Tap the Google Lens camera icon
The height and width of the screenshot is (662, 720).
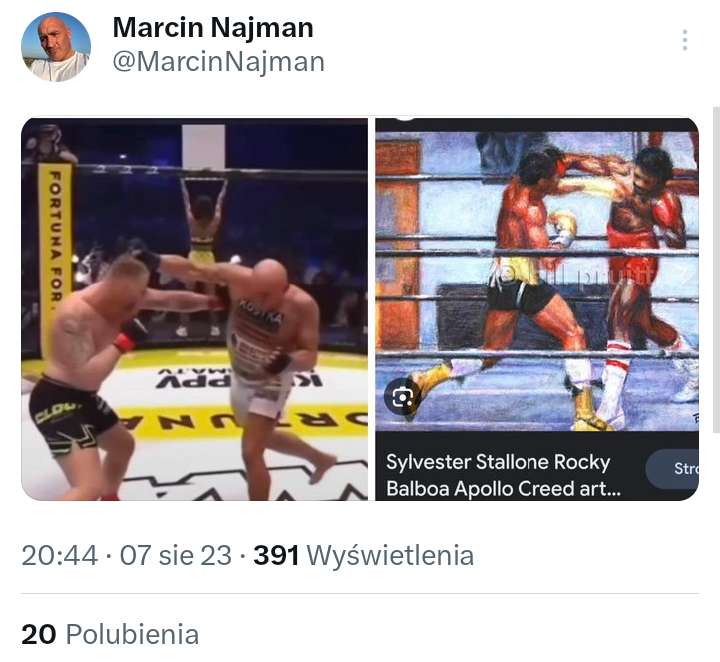coord(403,397)
